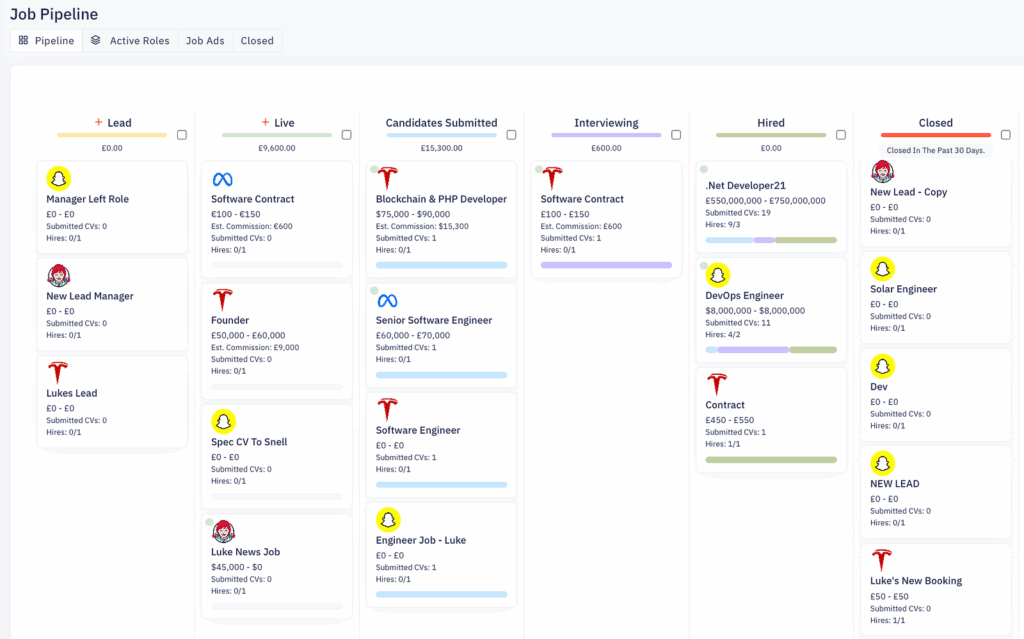The width and height of the screenshot is (1024, 639).
Task: Open the Solar Engineer job title
Action: coord(903,289)
